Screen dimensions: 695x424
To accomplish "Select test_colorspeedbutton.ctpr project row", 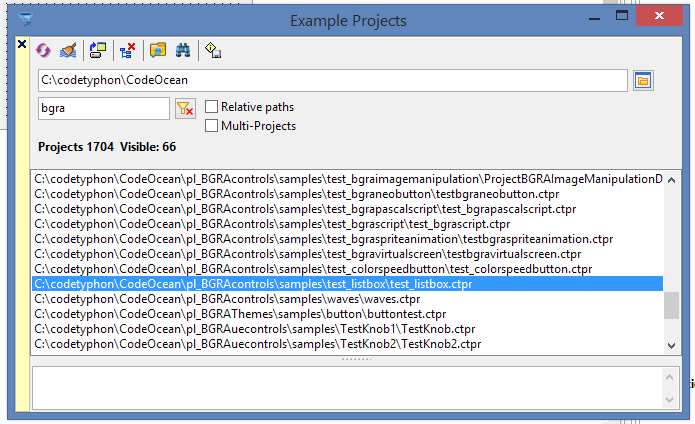I will [348, 269].
